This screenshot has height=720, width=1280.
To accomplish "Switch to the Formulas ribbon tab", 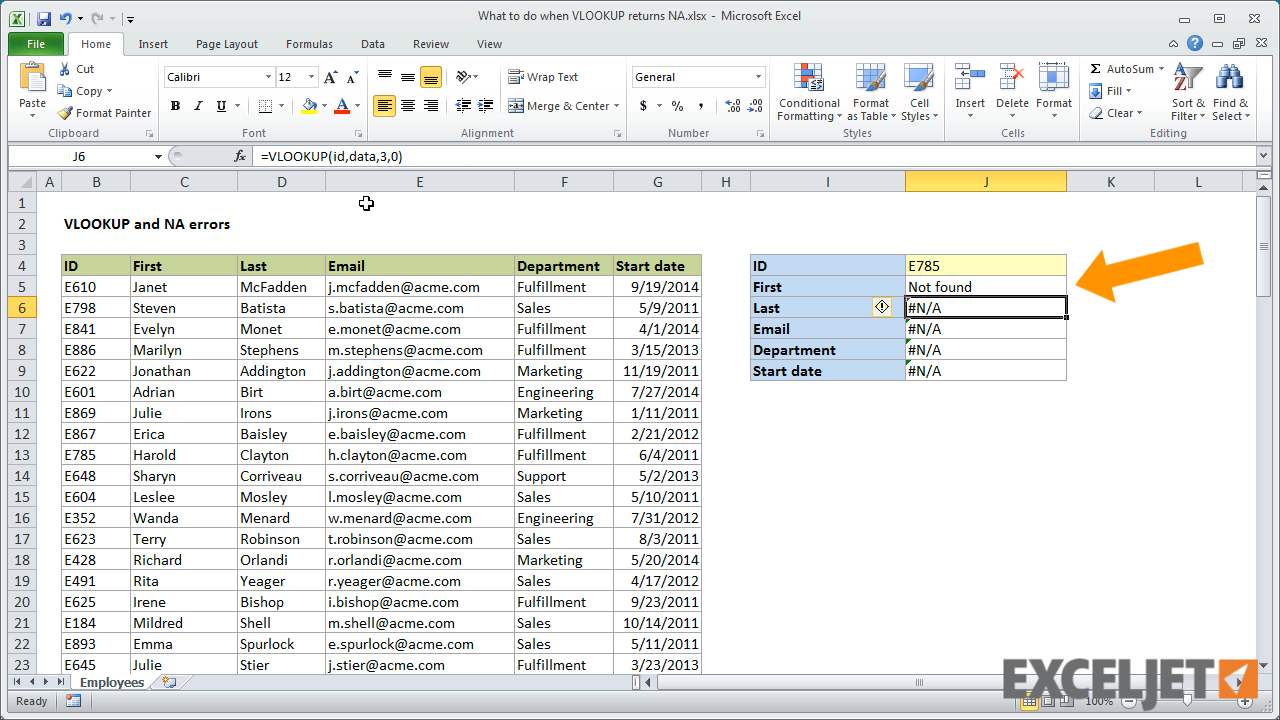I will (309, 43).
